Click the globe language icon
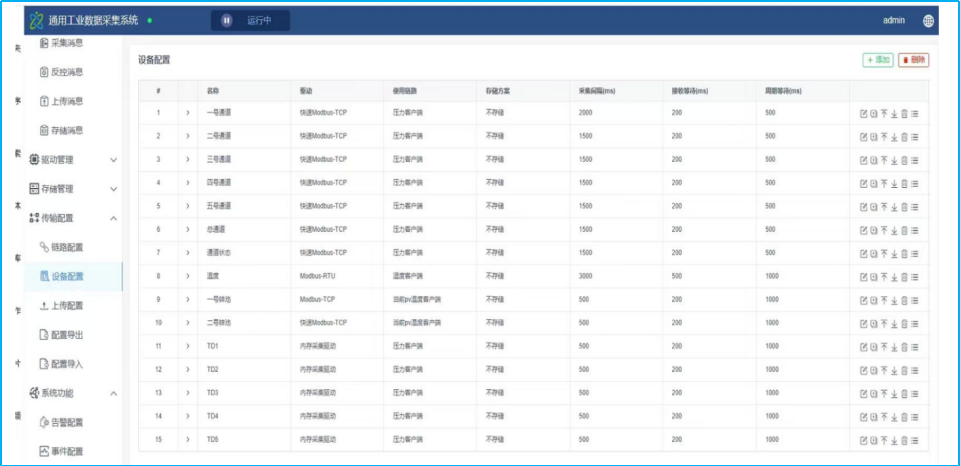Image resolution: width=960 pixels, height=466 pixels. tap(928, 21)
